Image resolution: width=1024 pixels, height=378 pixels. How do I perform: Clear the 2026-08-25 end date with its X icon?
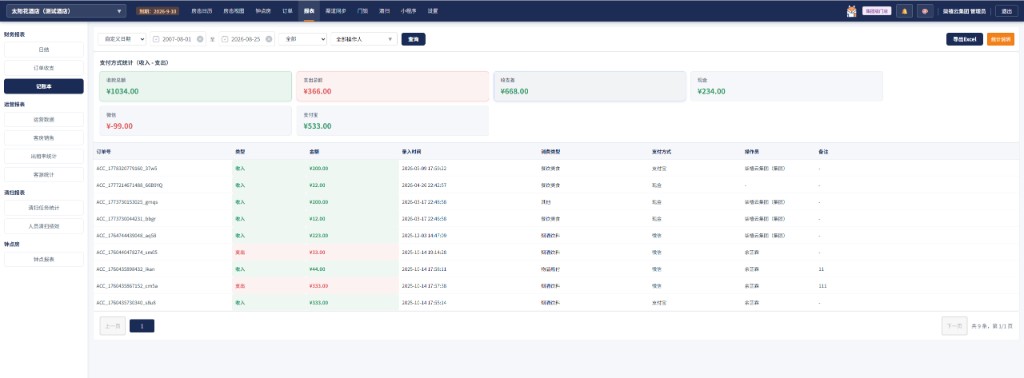269,39
